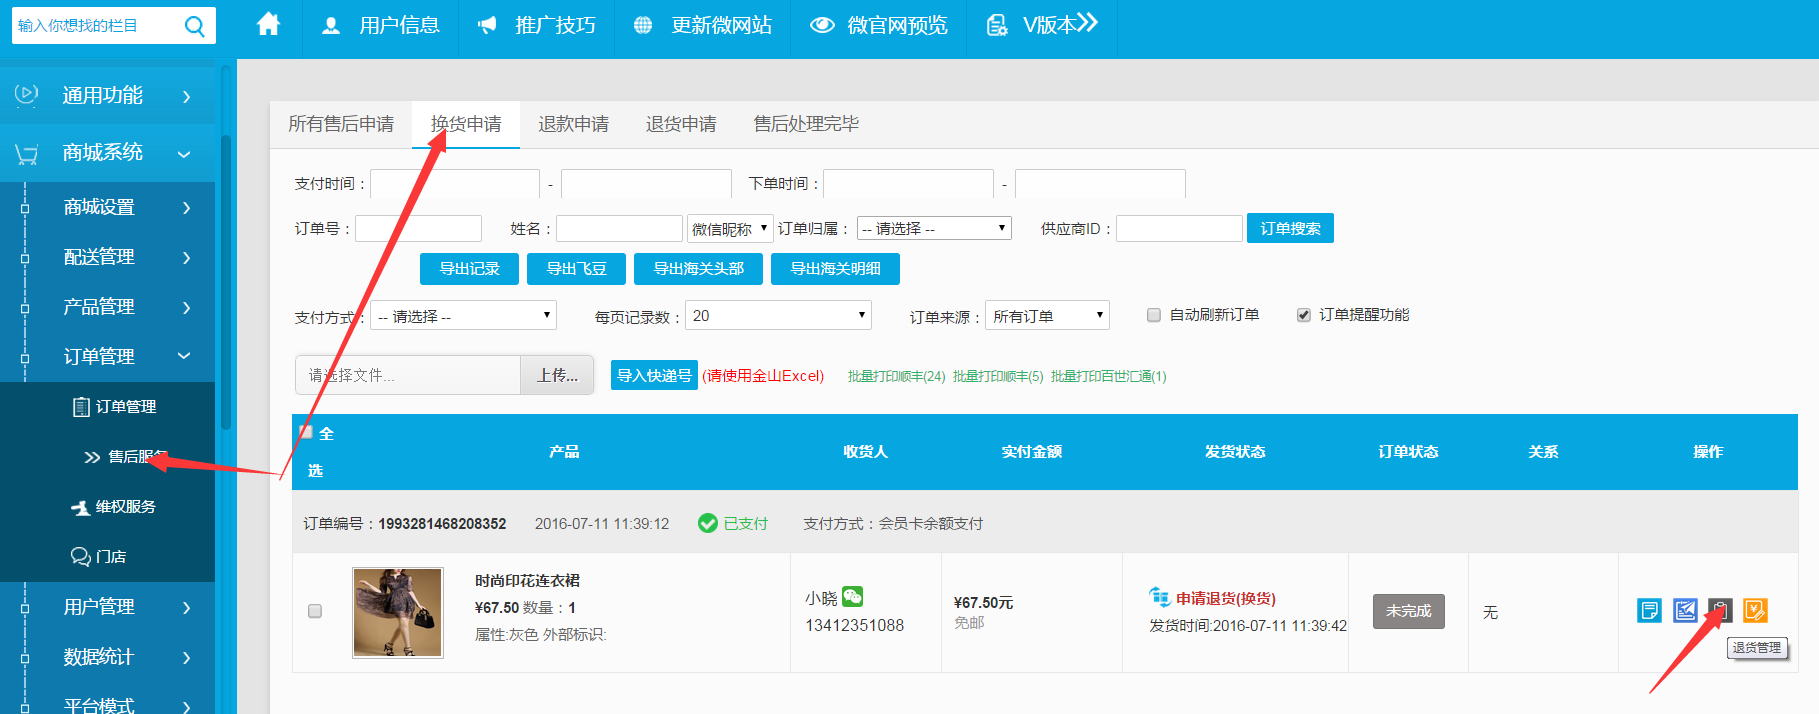Enable the 自动刷新订单 checkbox
The image size is (1819, 714).
pos(1154,315)
